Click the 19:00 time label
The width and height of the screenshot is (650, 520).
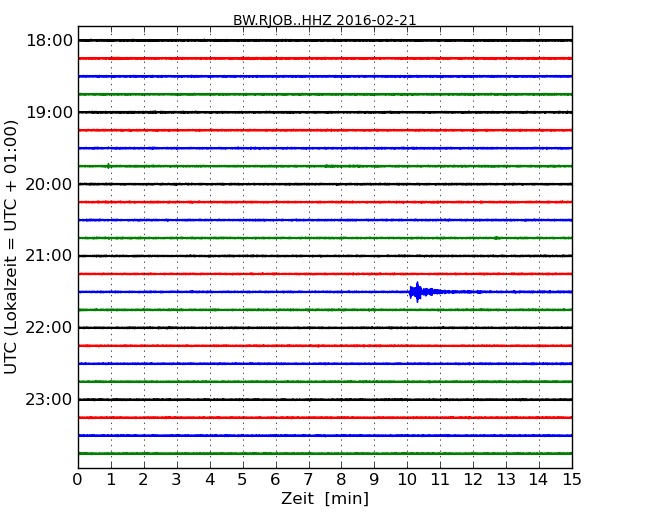[x=49, y=112]
